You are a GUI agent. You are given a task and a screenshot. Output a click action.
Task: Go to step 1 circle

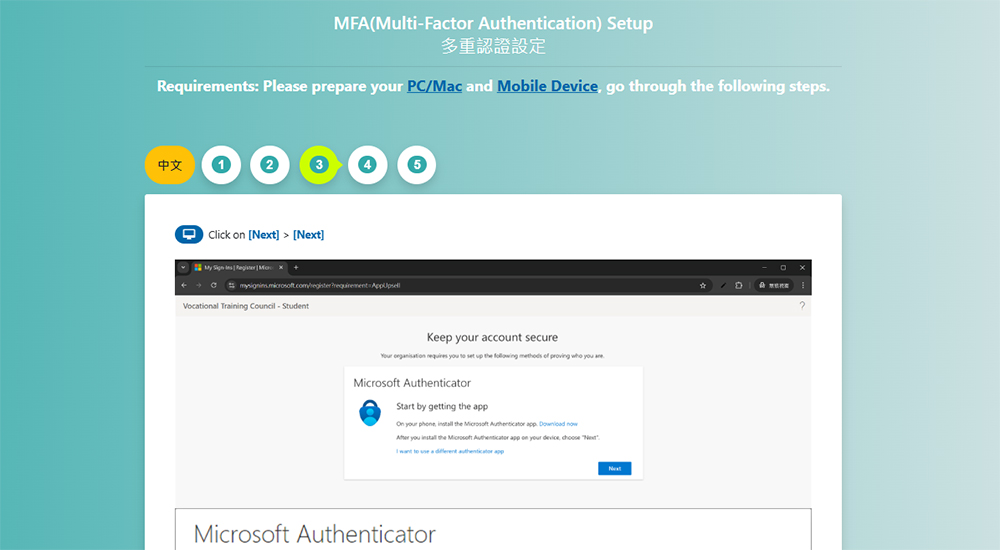click(221, 165)
